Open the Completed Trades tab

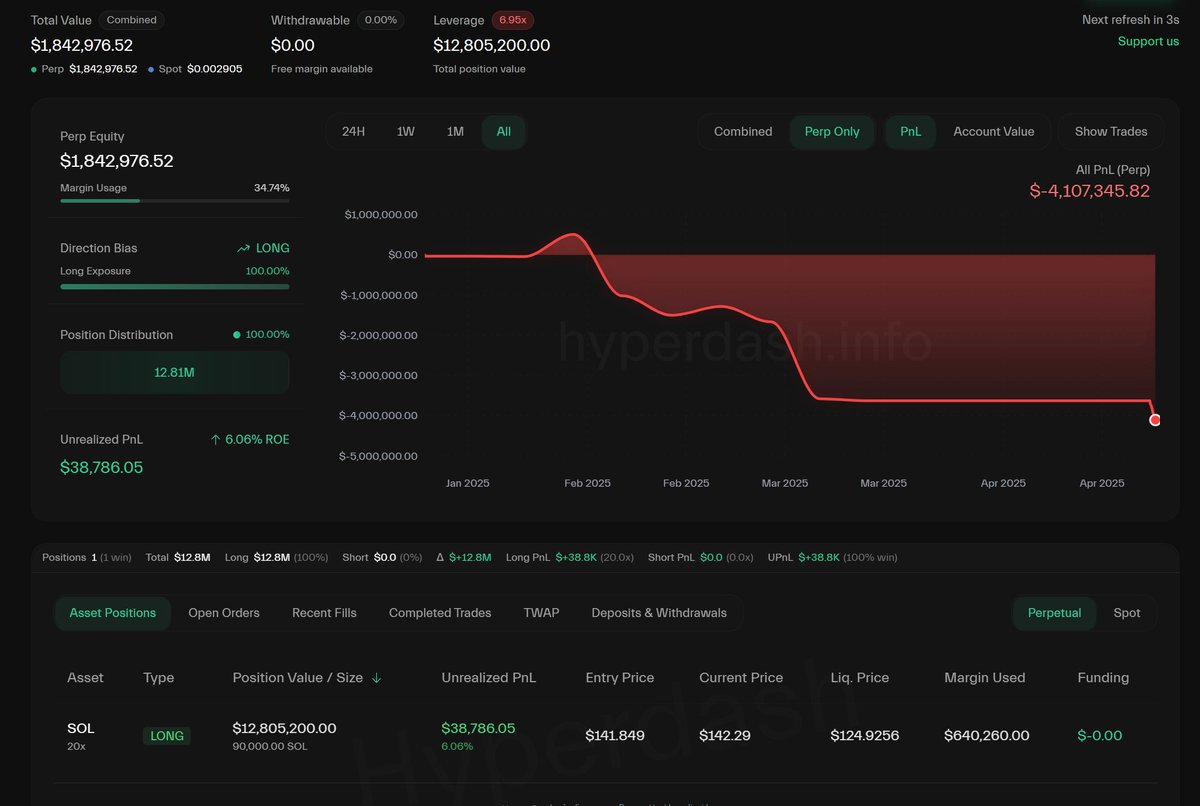(x=440, y=613)
